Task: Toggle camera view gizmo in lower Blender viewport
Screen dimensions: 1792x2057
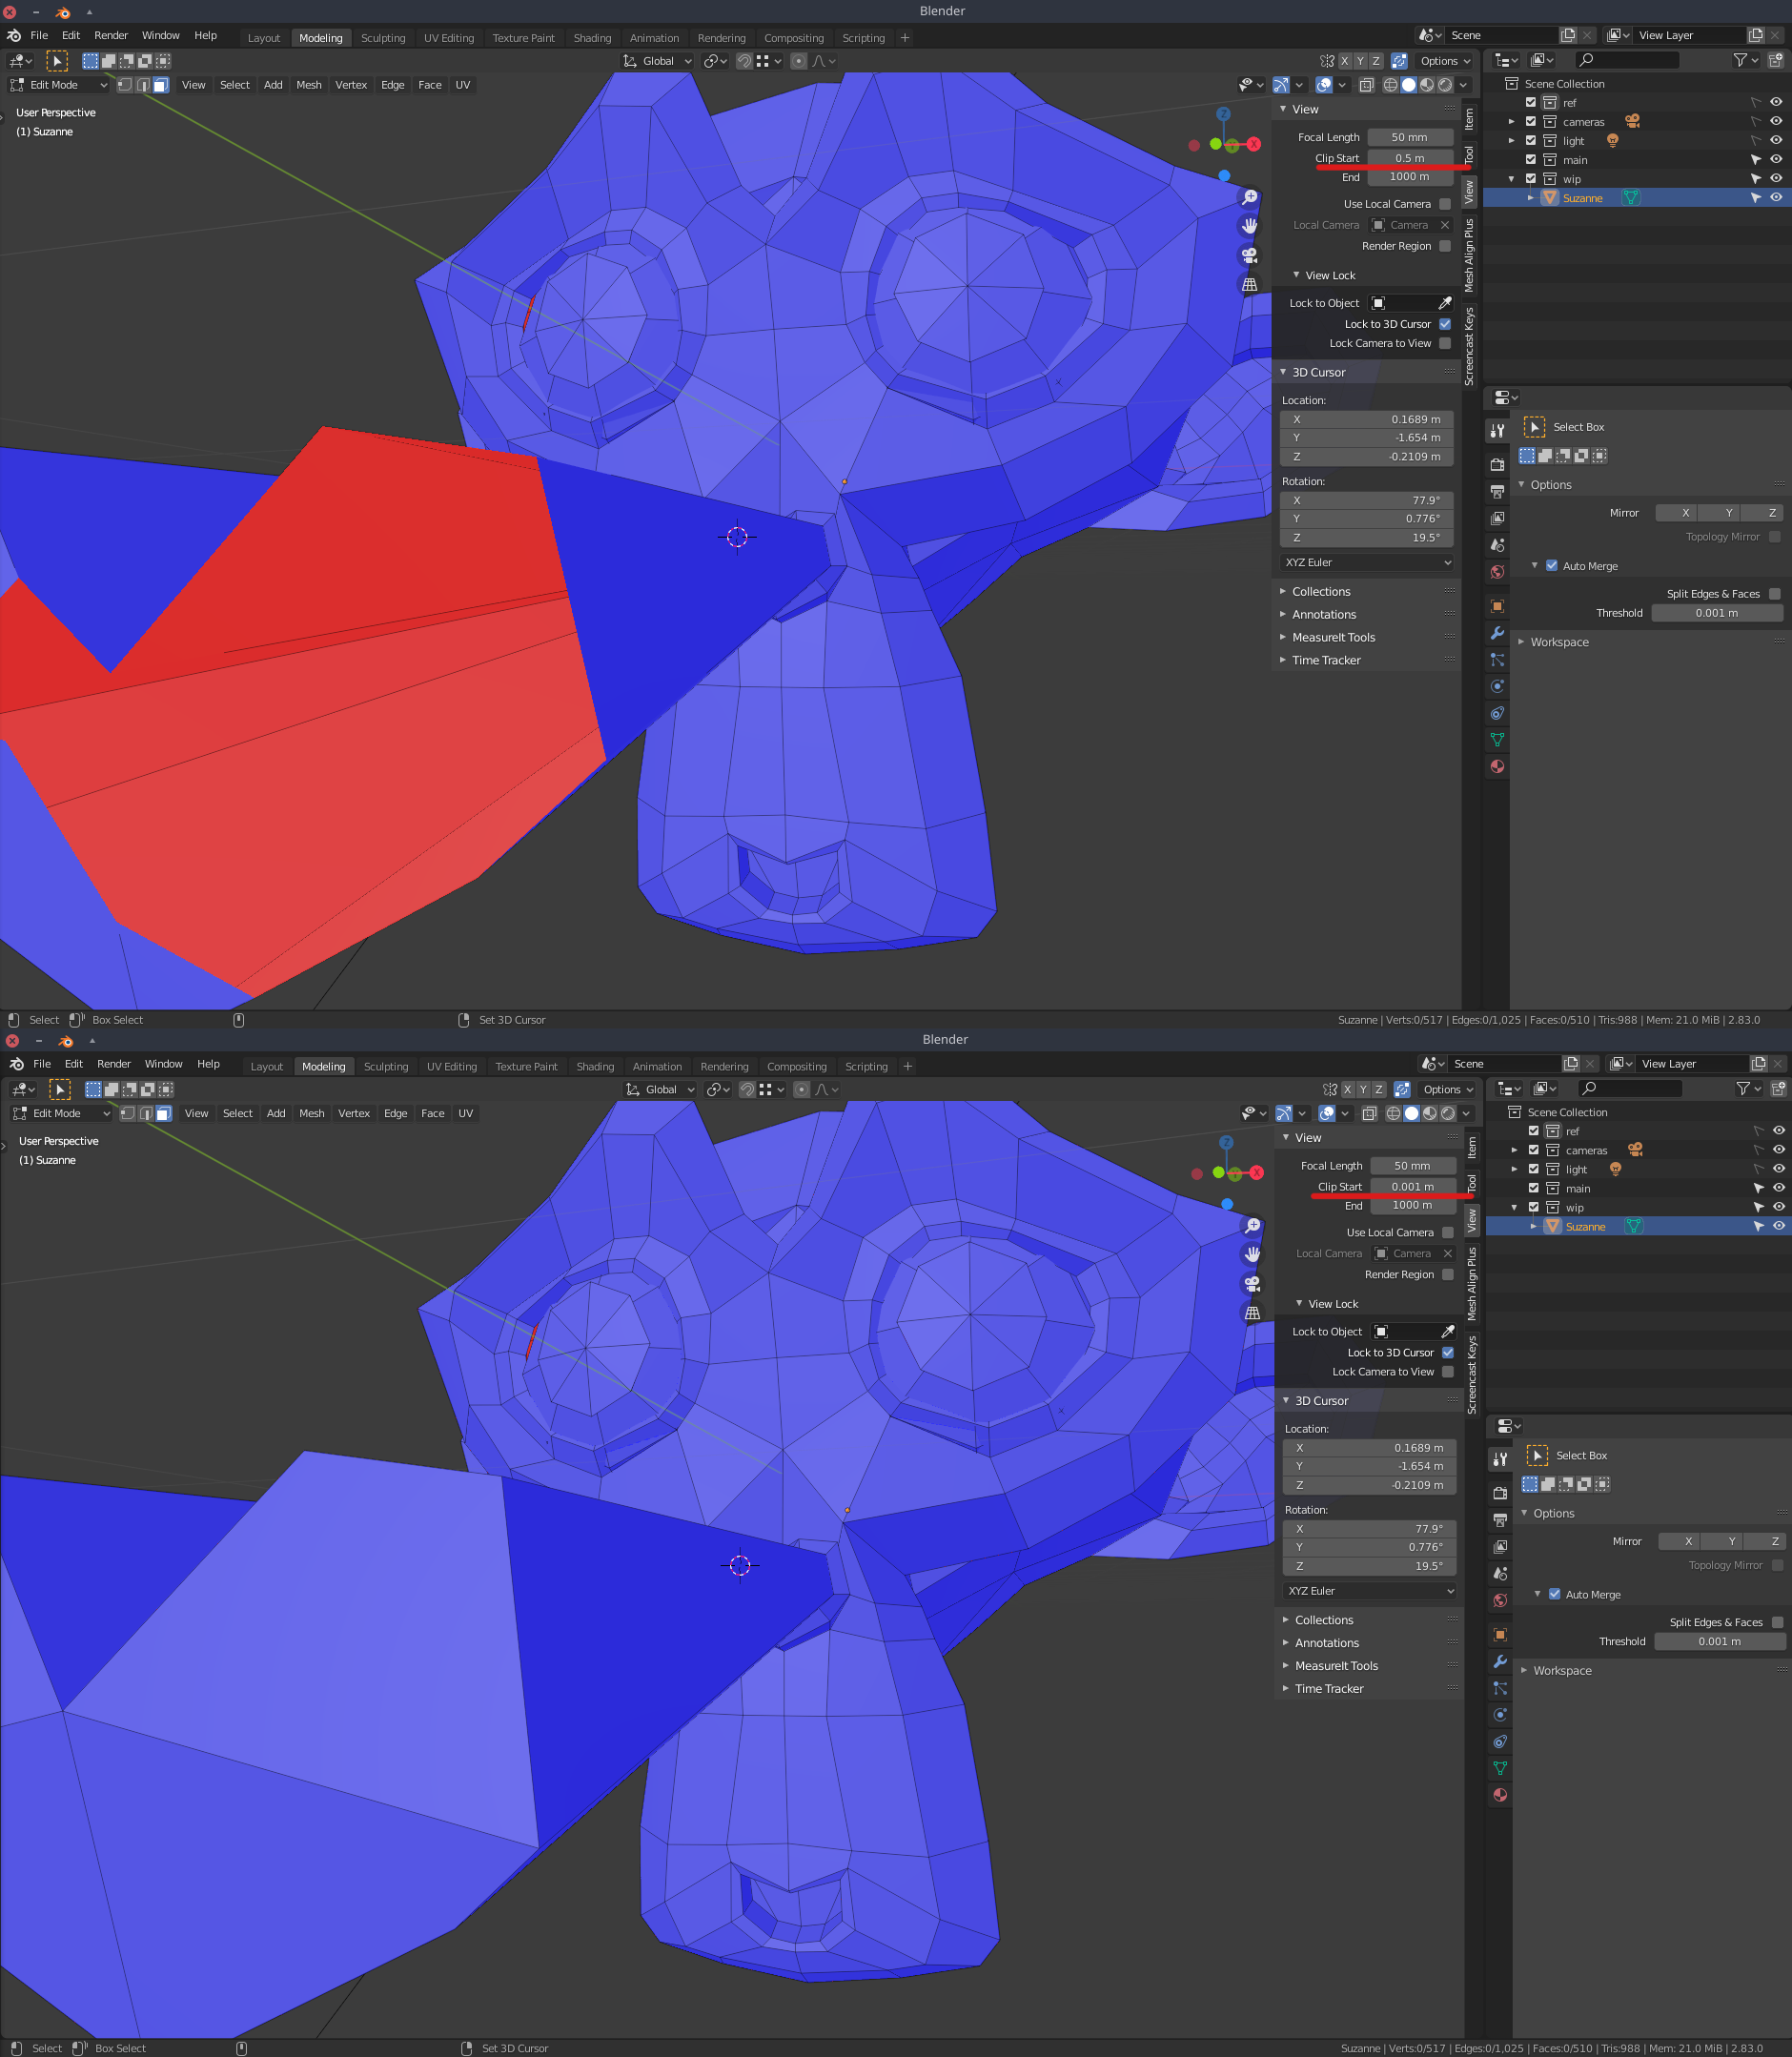Action: [1253, 1283]
